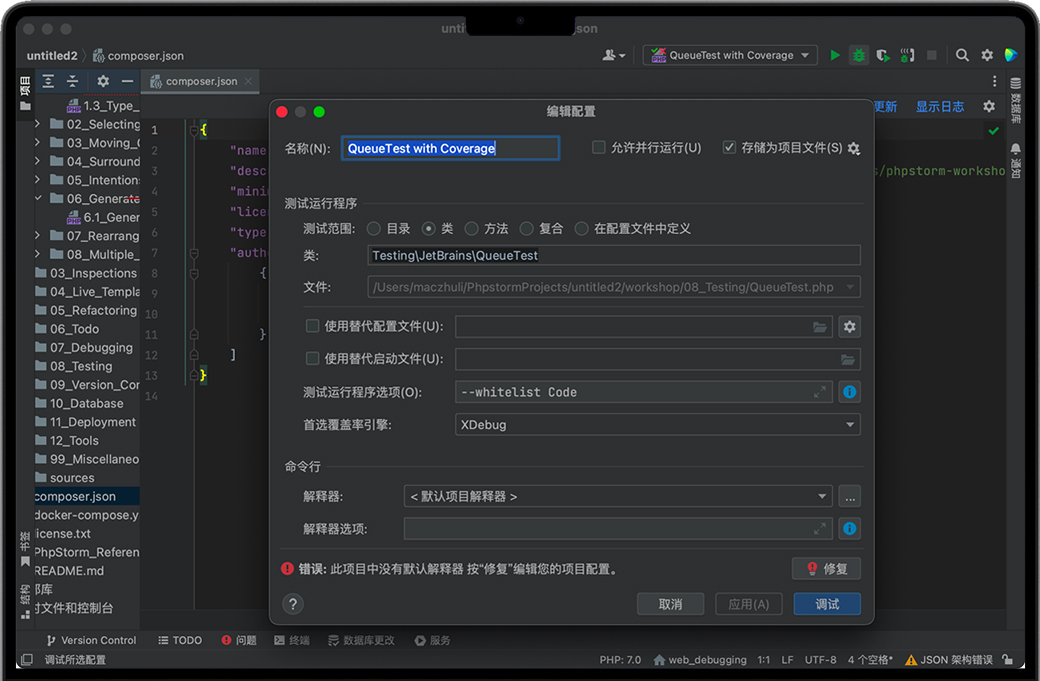Open the 解释器 default interpreter dropdown
The width and height of the screenshot is (1040, 681).
617,496
